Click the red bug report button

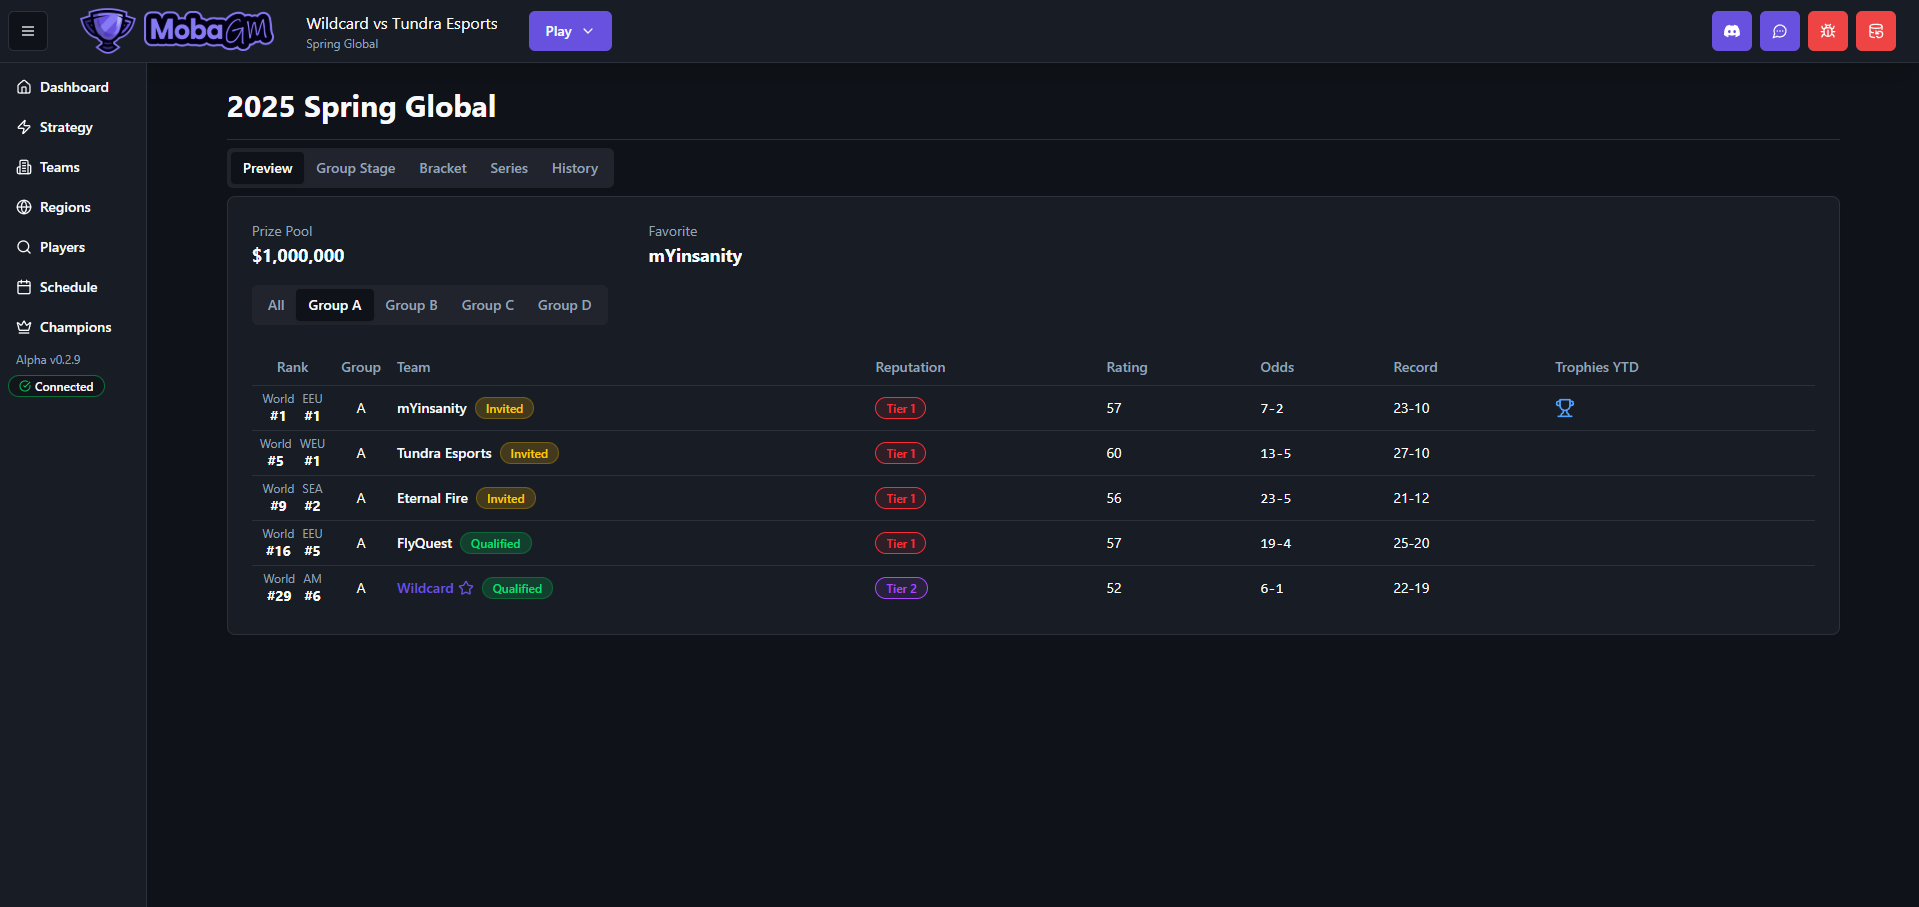pos(1827,31)
